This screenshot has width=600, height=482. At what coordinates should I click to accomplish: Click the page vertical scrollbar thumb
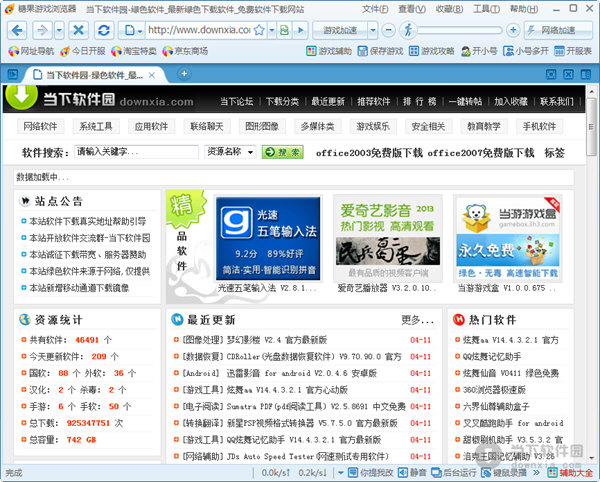tap(592, 127)
